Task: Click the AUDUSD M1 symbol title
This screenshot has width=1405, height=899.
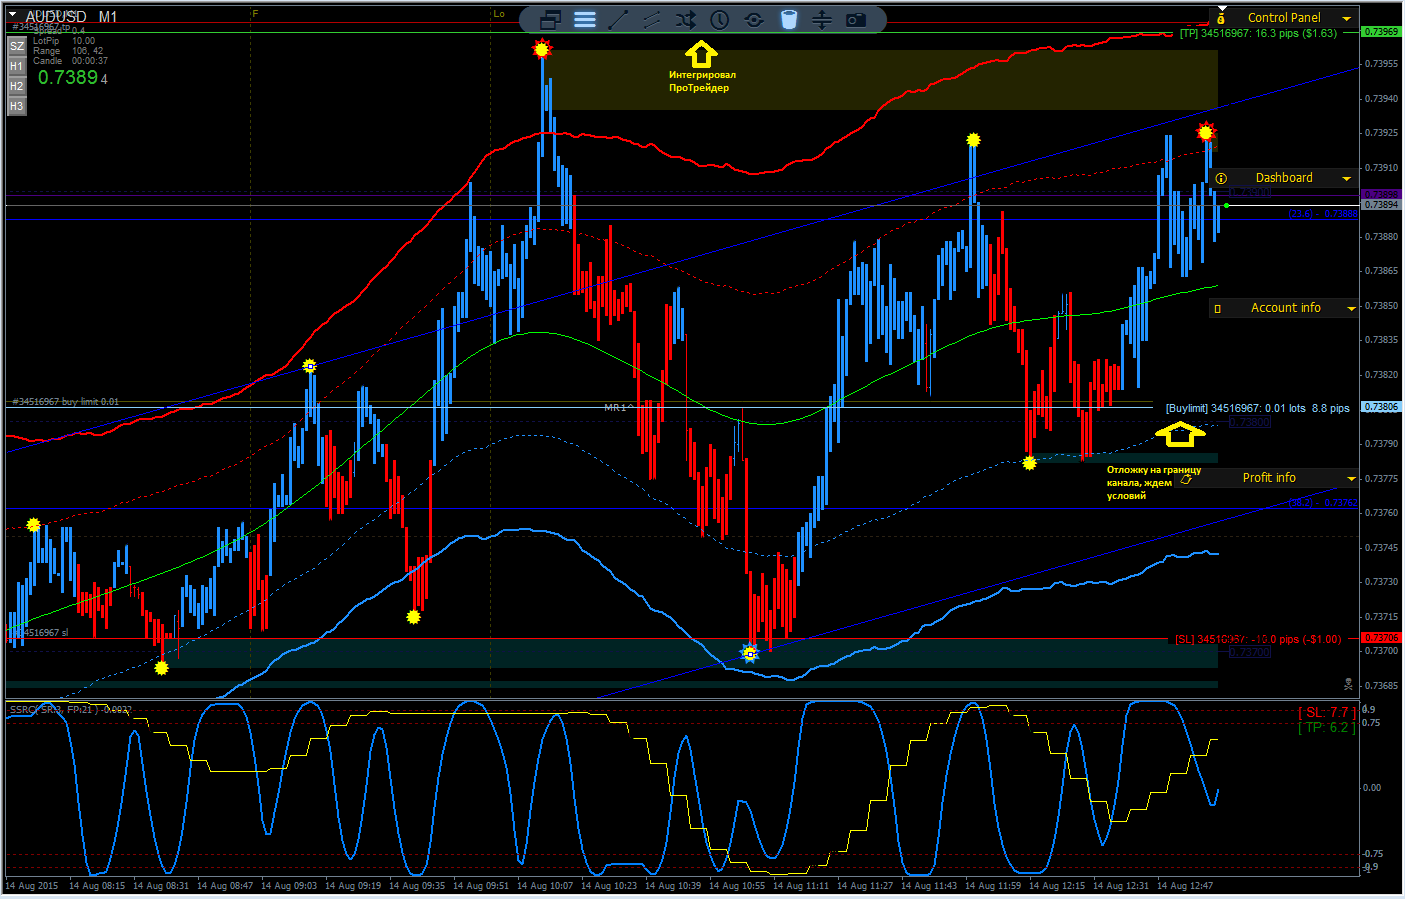Action: point(71,17)
